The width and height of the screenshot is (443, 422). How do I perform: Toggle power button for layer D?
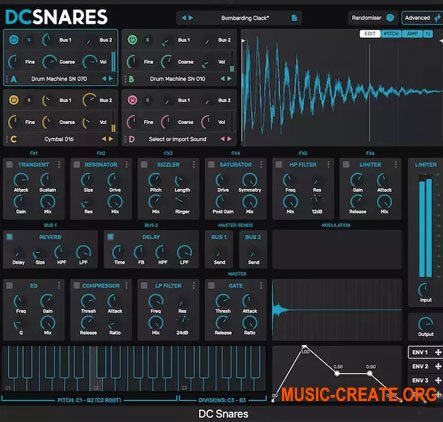132,100
